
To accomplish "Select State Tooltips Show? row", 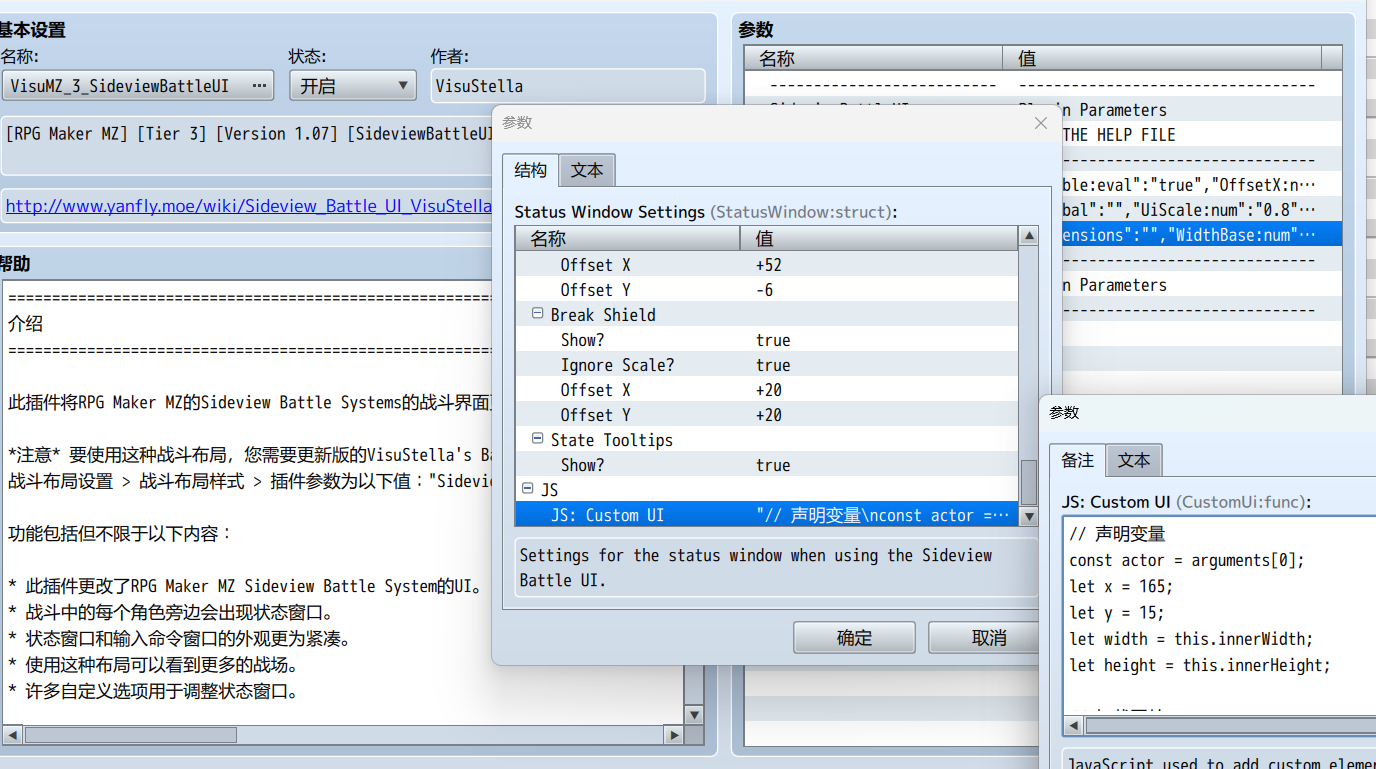I will pos(767,465).
